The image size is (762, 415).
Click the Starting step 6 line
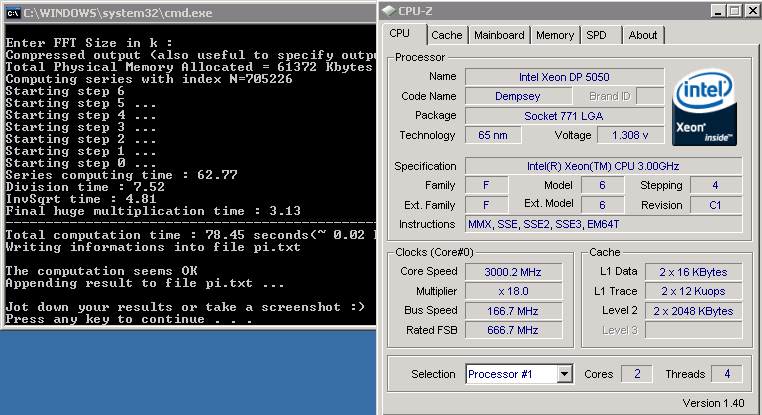click(x=65, y=91)
